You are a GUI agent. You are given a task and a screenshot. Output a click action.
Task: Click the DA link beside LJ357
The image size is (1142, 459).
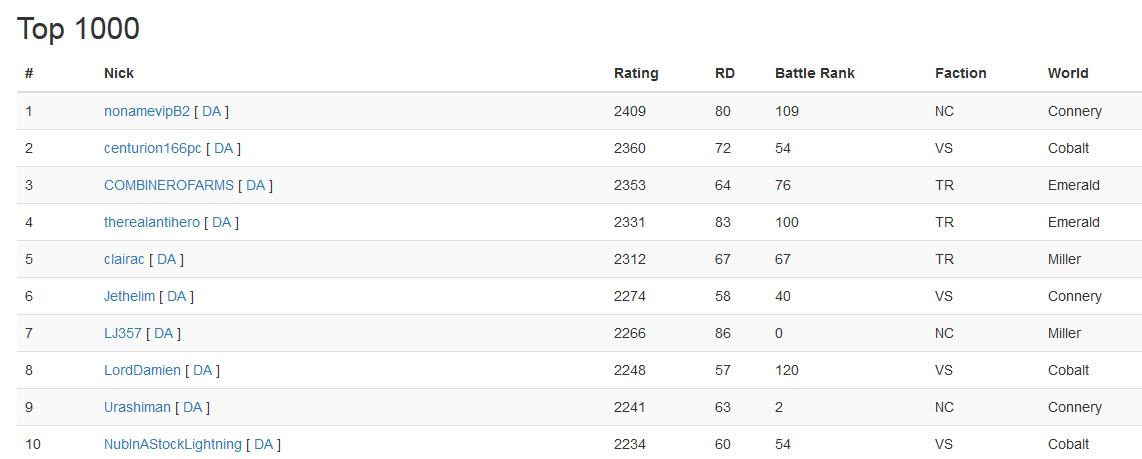pos(163,333)
